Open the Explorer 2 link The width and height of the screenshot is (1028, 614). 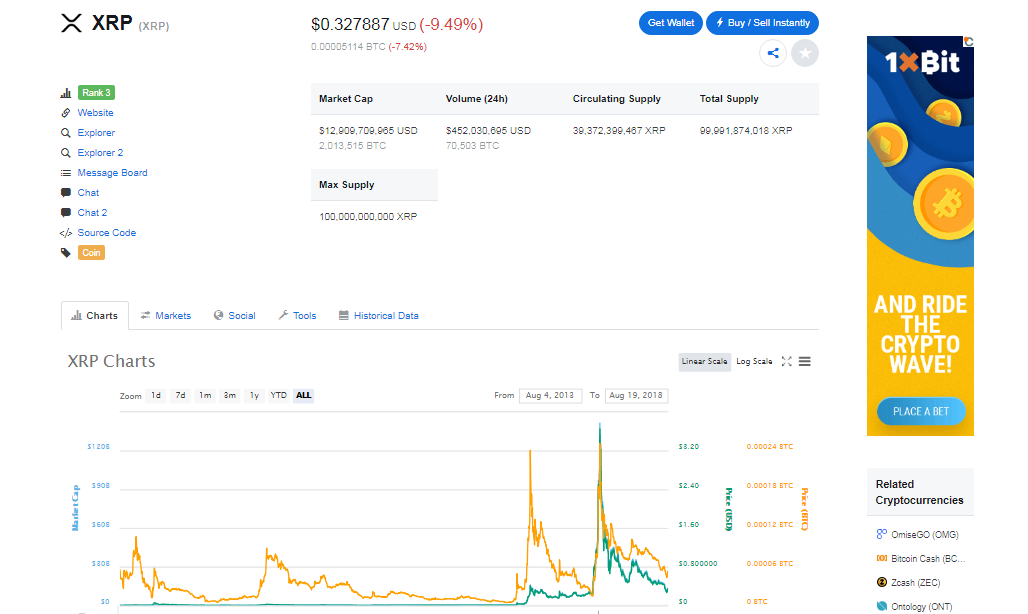(100, 153)
